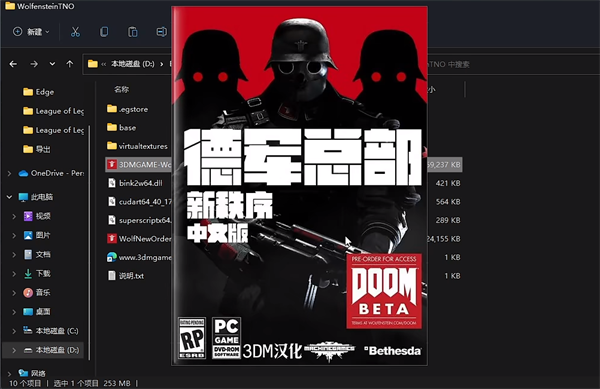Select WolfNewOrder executable icon
This screenshot has height=389, width=600.
112,239
